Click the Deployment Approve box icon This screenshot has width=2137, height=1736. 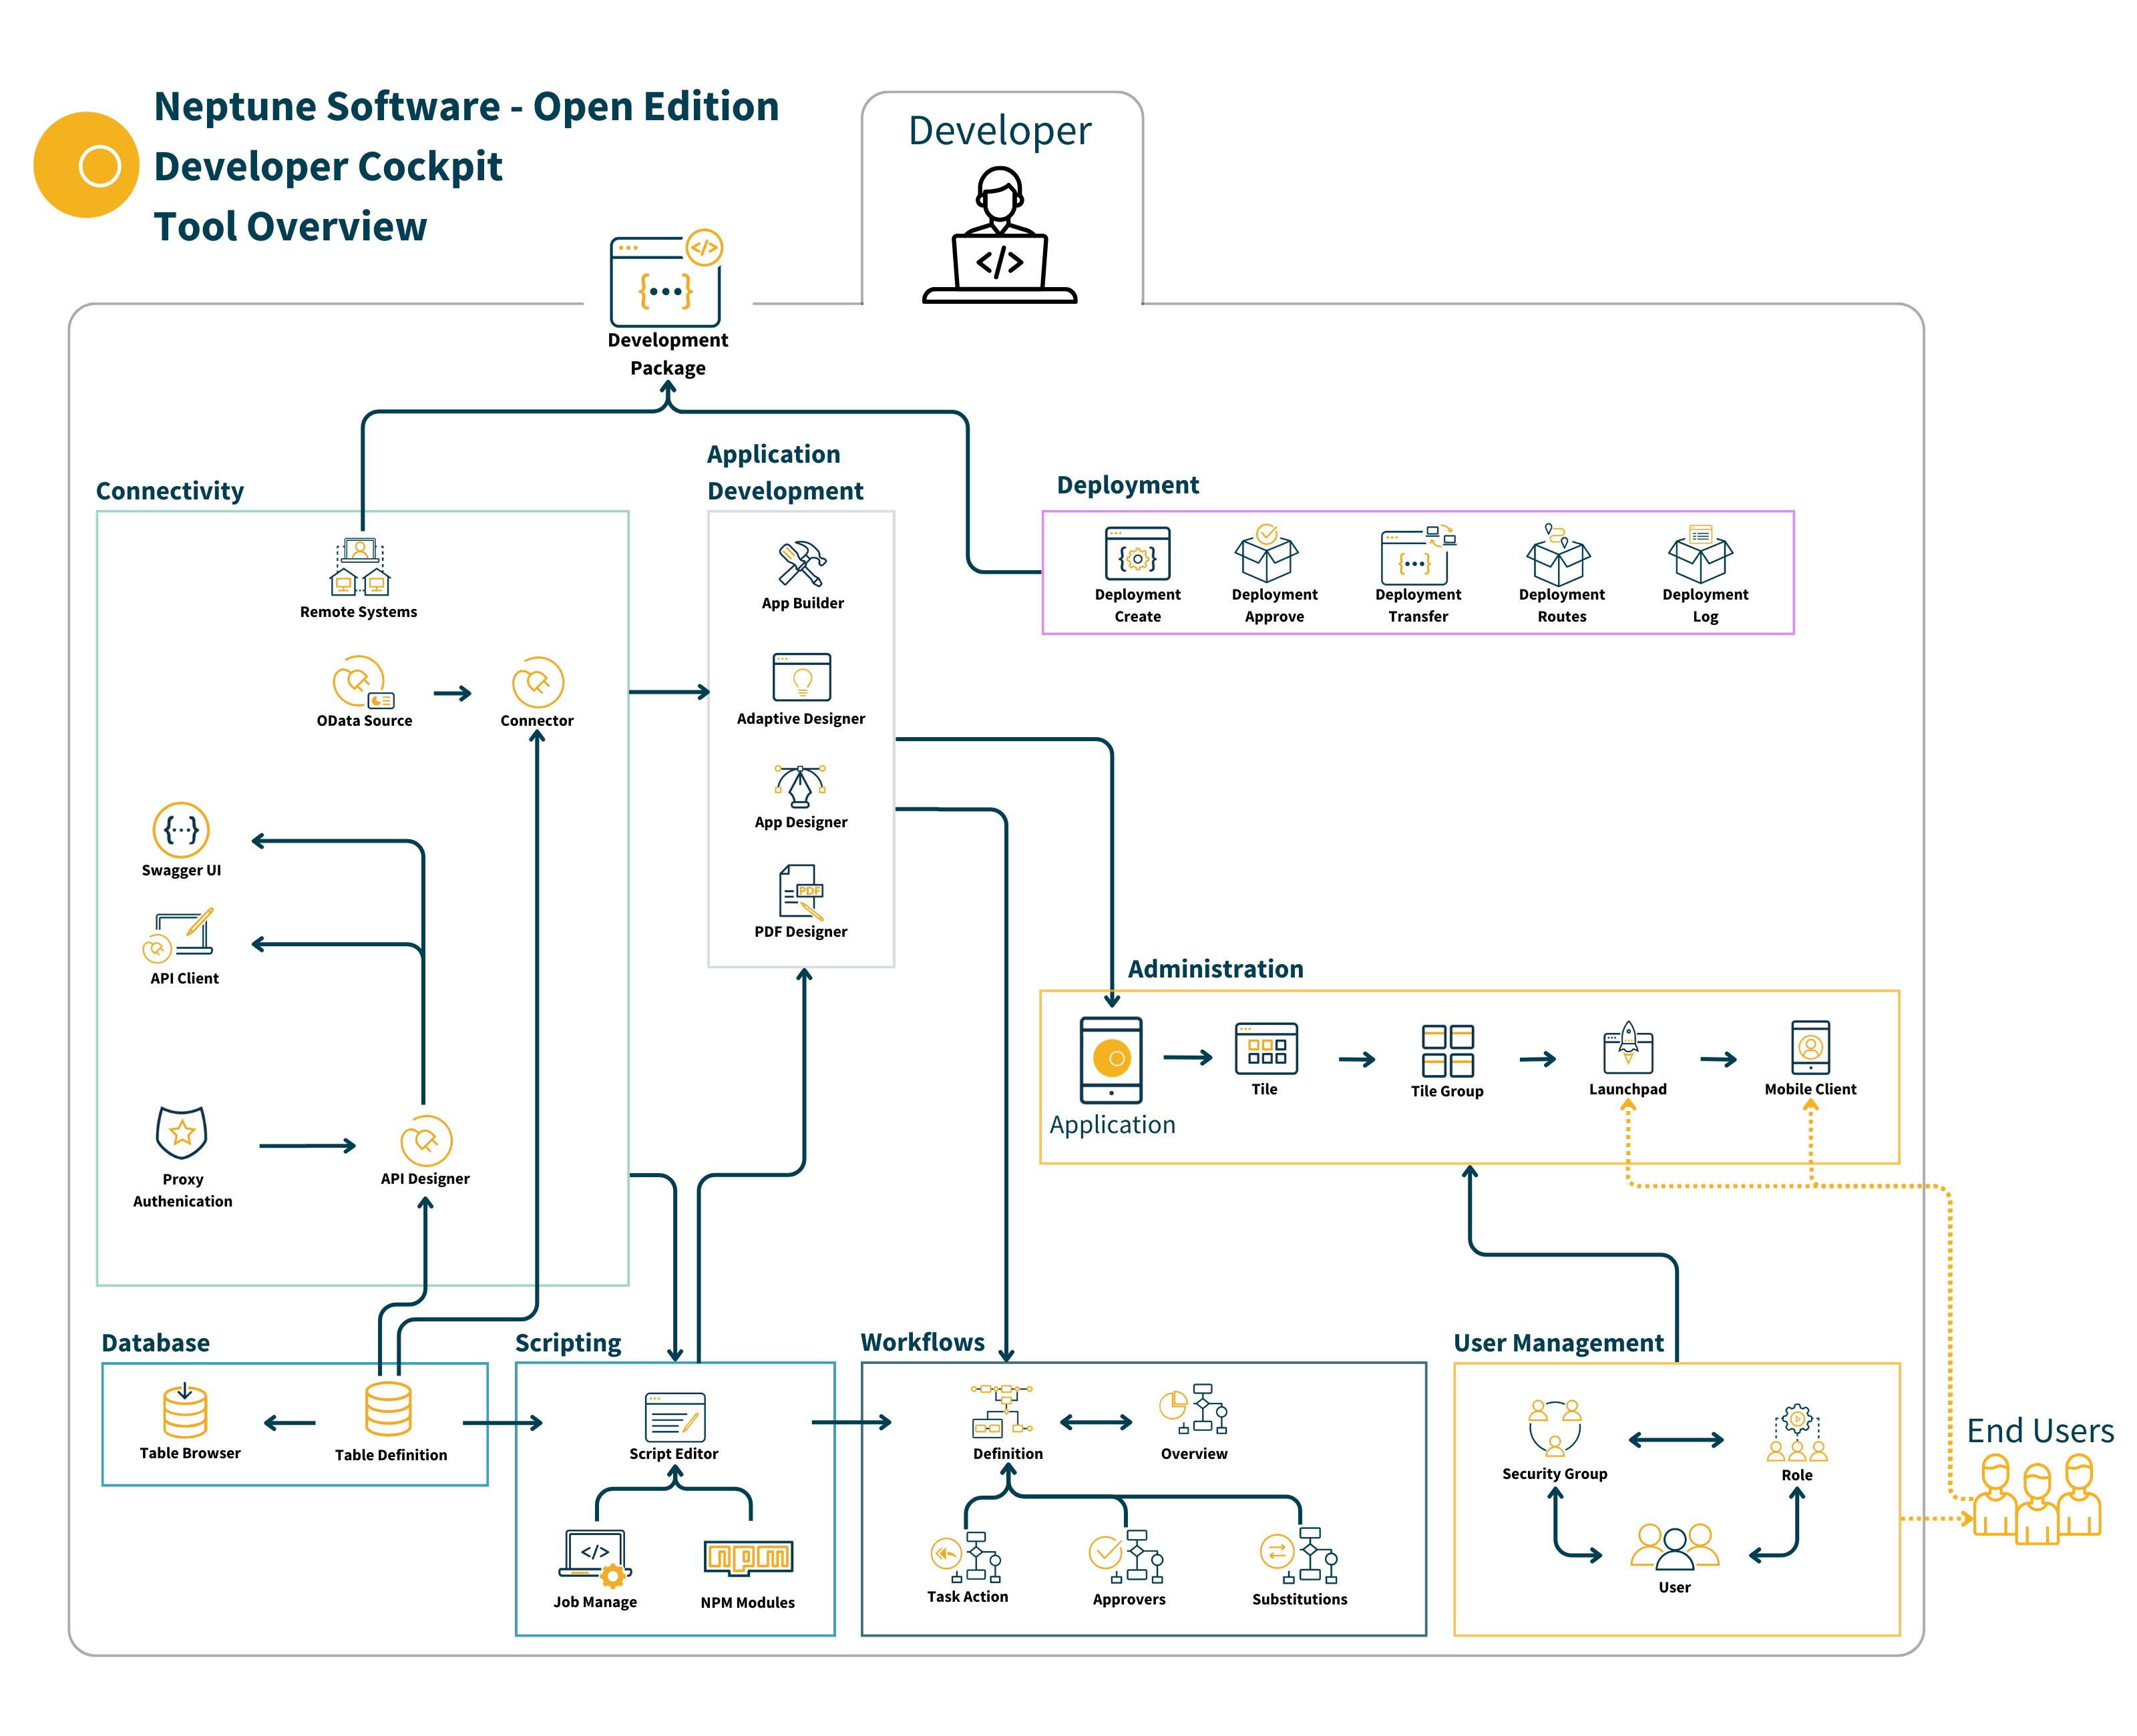point(1266,553)
